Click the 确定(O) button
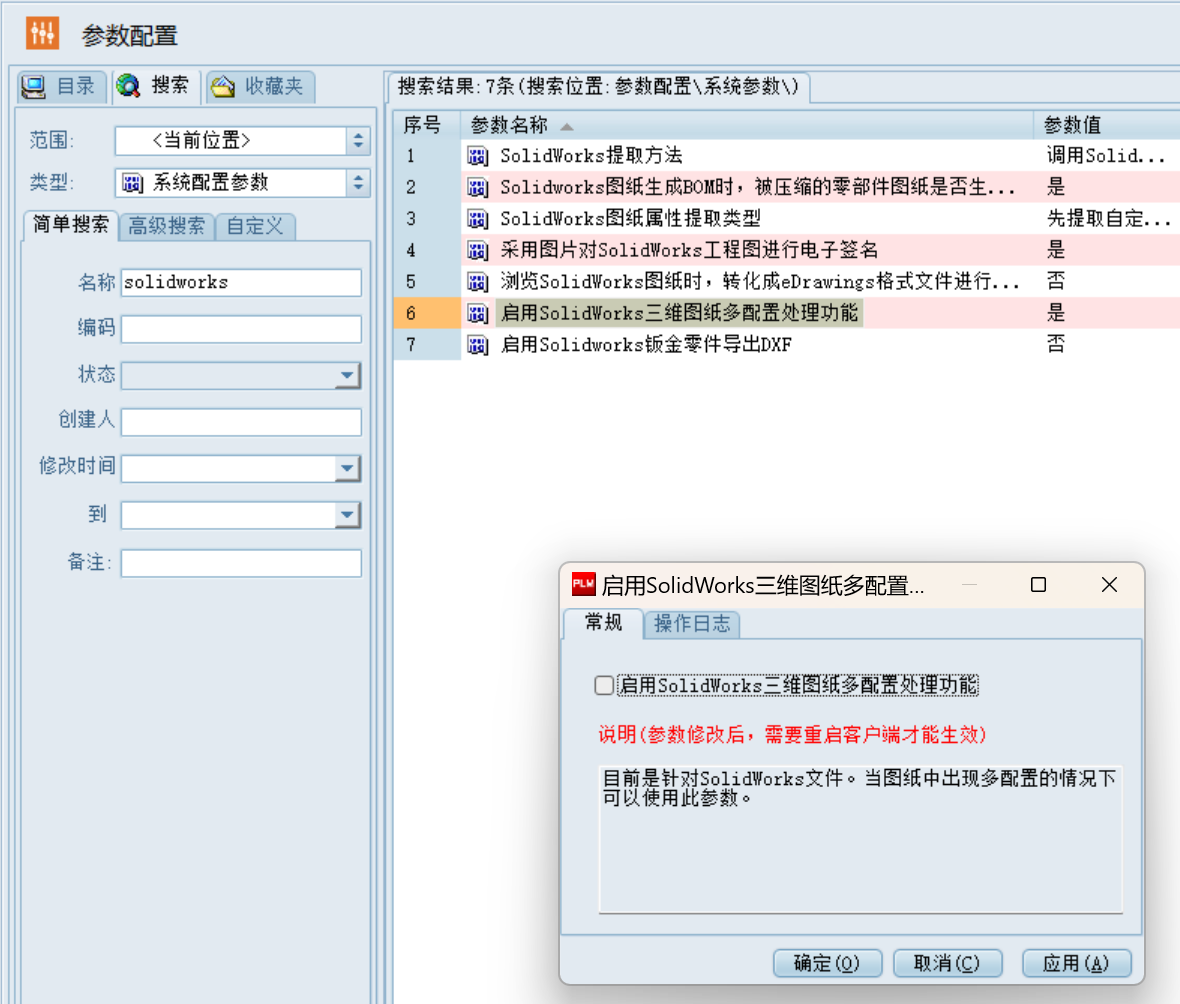Viewport: 1180px width, 1004px height. click(x=827, y=963)
